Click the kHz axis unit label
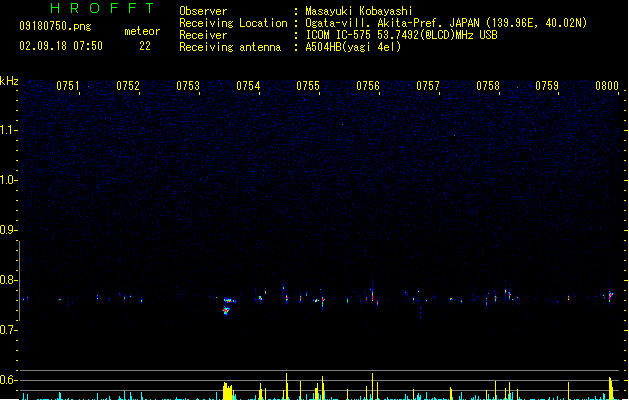Screen dimensions: 629x400 (x=9, y=81)
